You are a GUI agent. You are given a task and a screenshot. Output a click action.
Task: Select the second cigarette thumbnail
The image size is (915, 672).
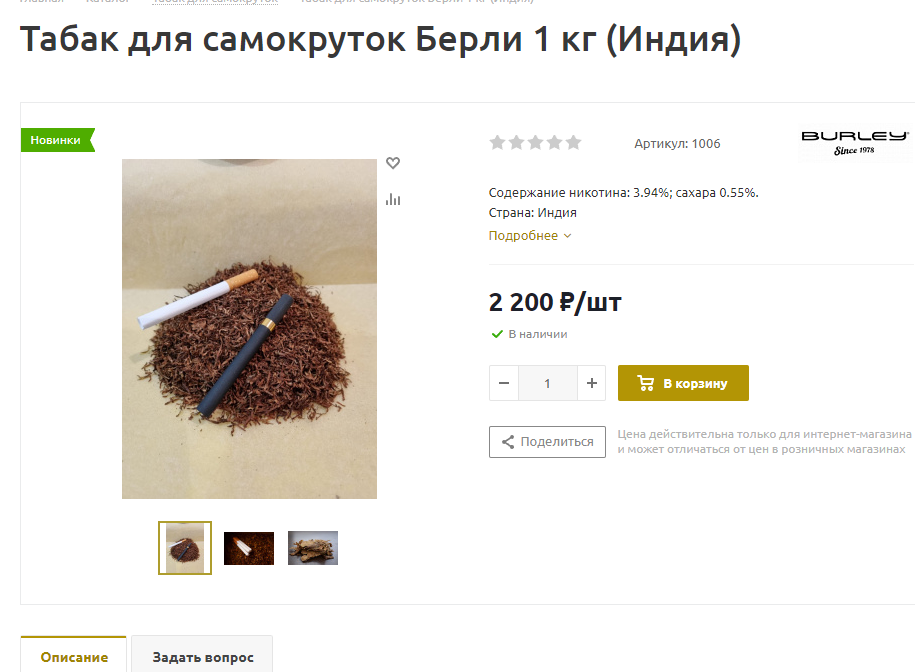(x=249, y=548)
